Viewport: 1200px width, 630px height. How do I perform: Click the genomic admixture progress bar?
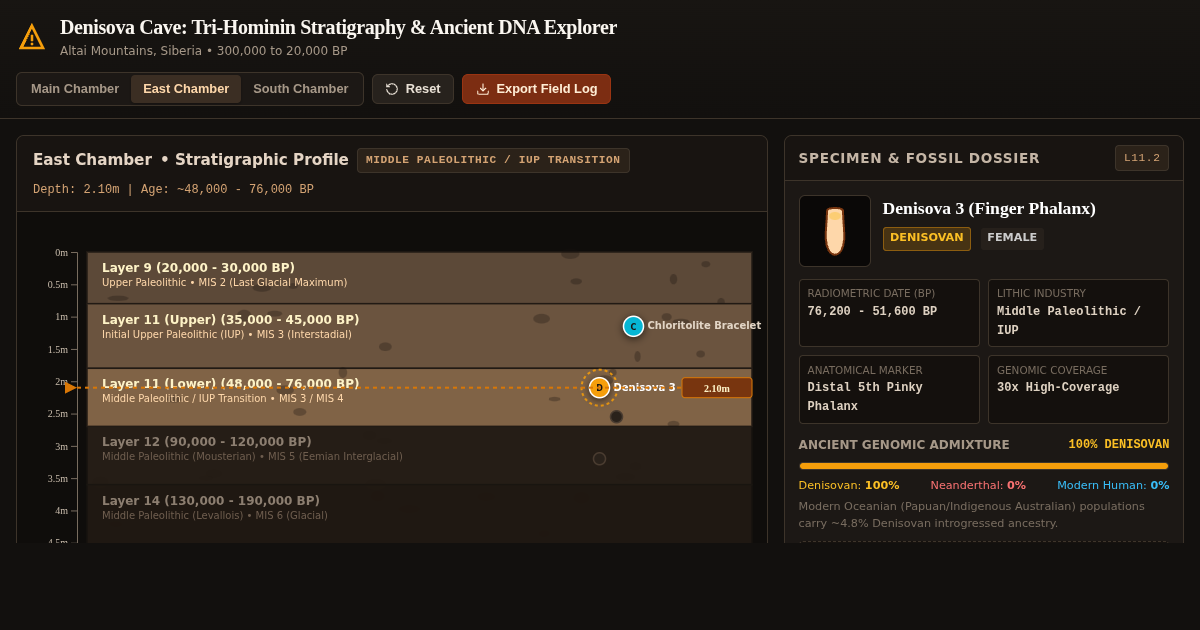click(984, 466)
